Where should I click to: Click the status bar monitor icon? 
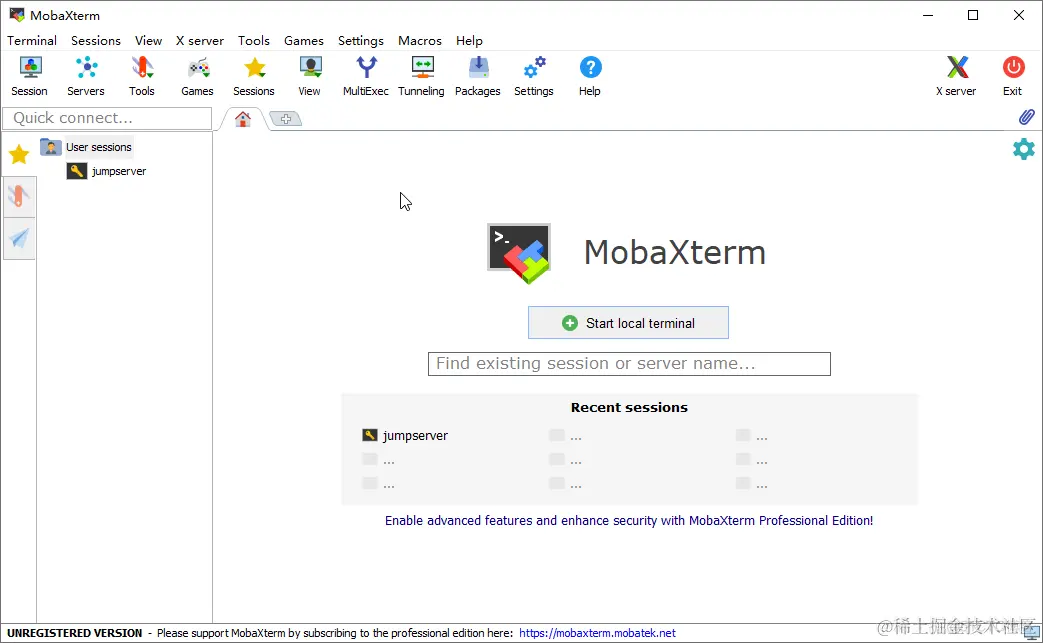[1032, 633]
